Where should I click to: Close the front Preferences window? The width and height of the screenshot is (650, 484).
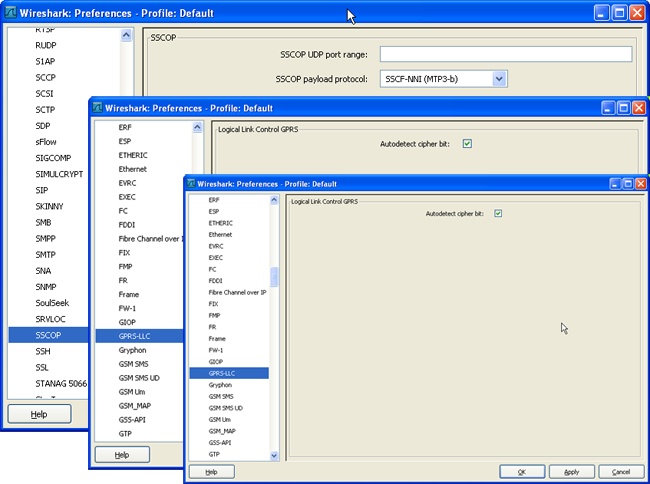click(641, 184)
